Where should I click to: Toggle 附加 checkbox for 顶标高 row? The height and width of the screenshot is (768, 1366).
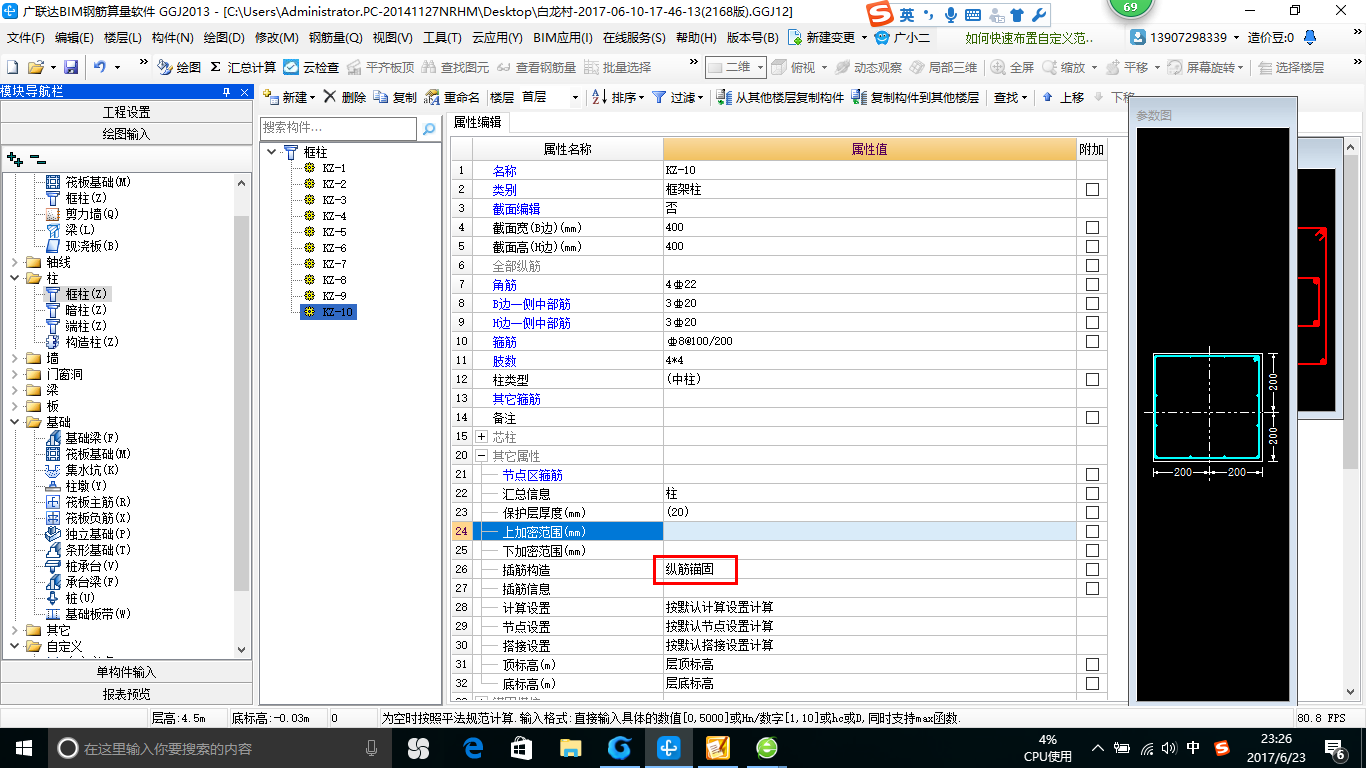1092,665
